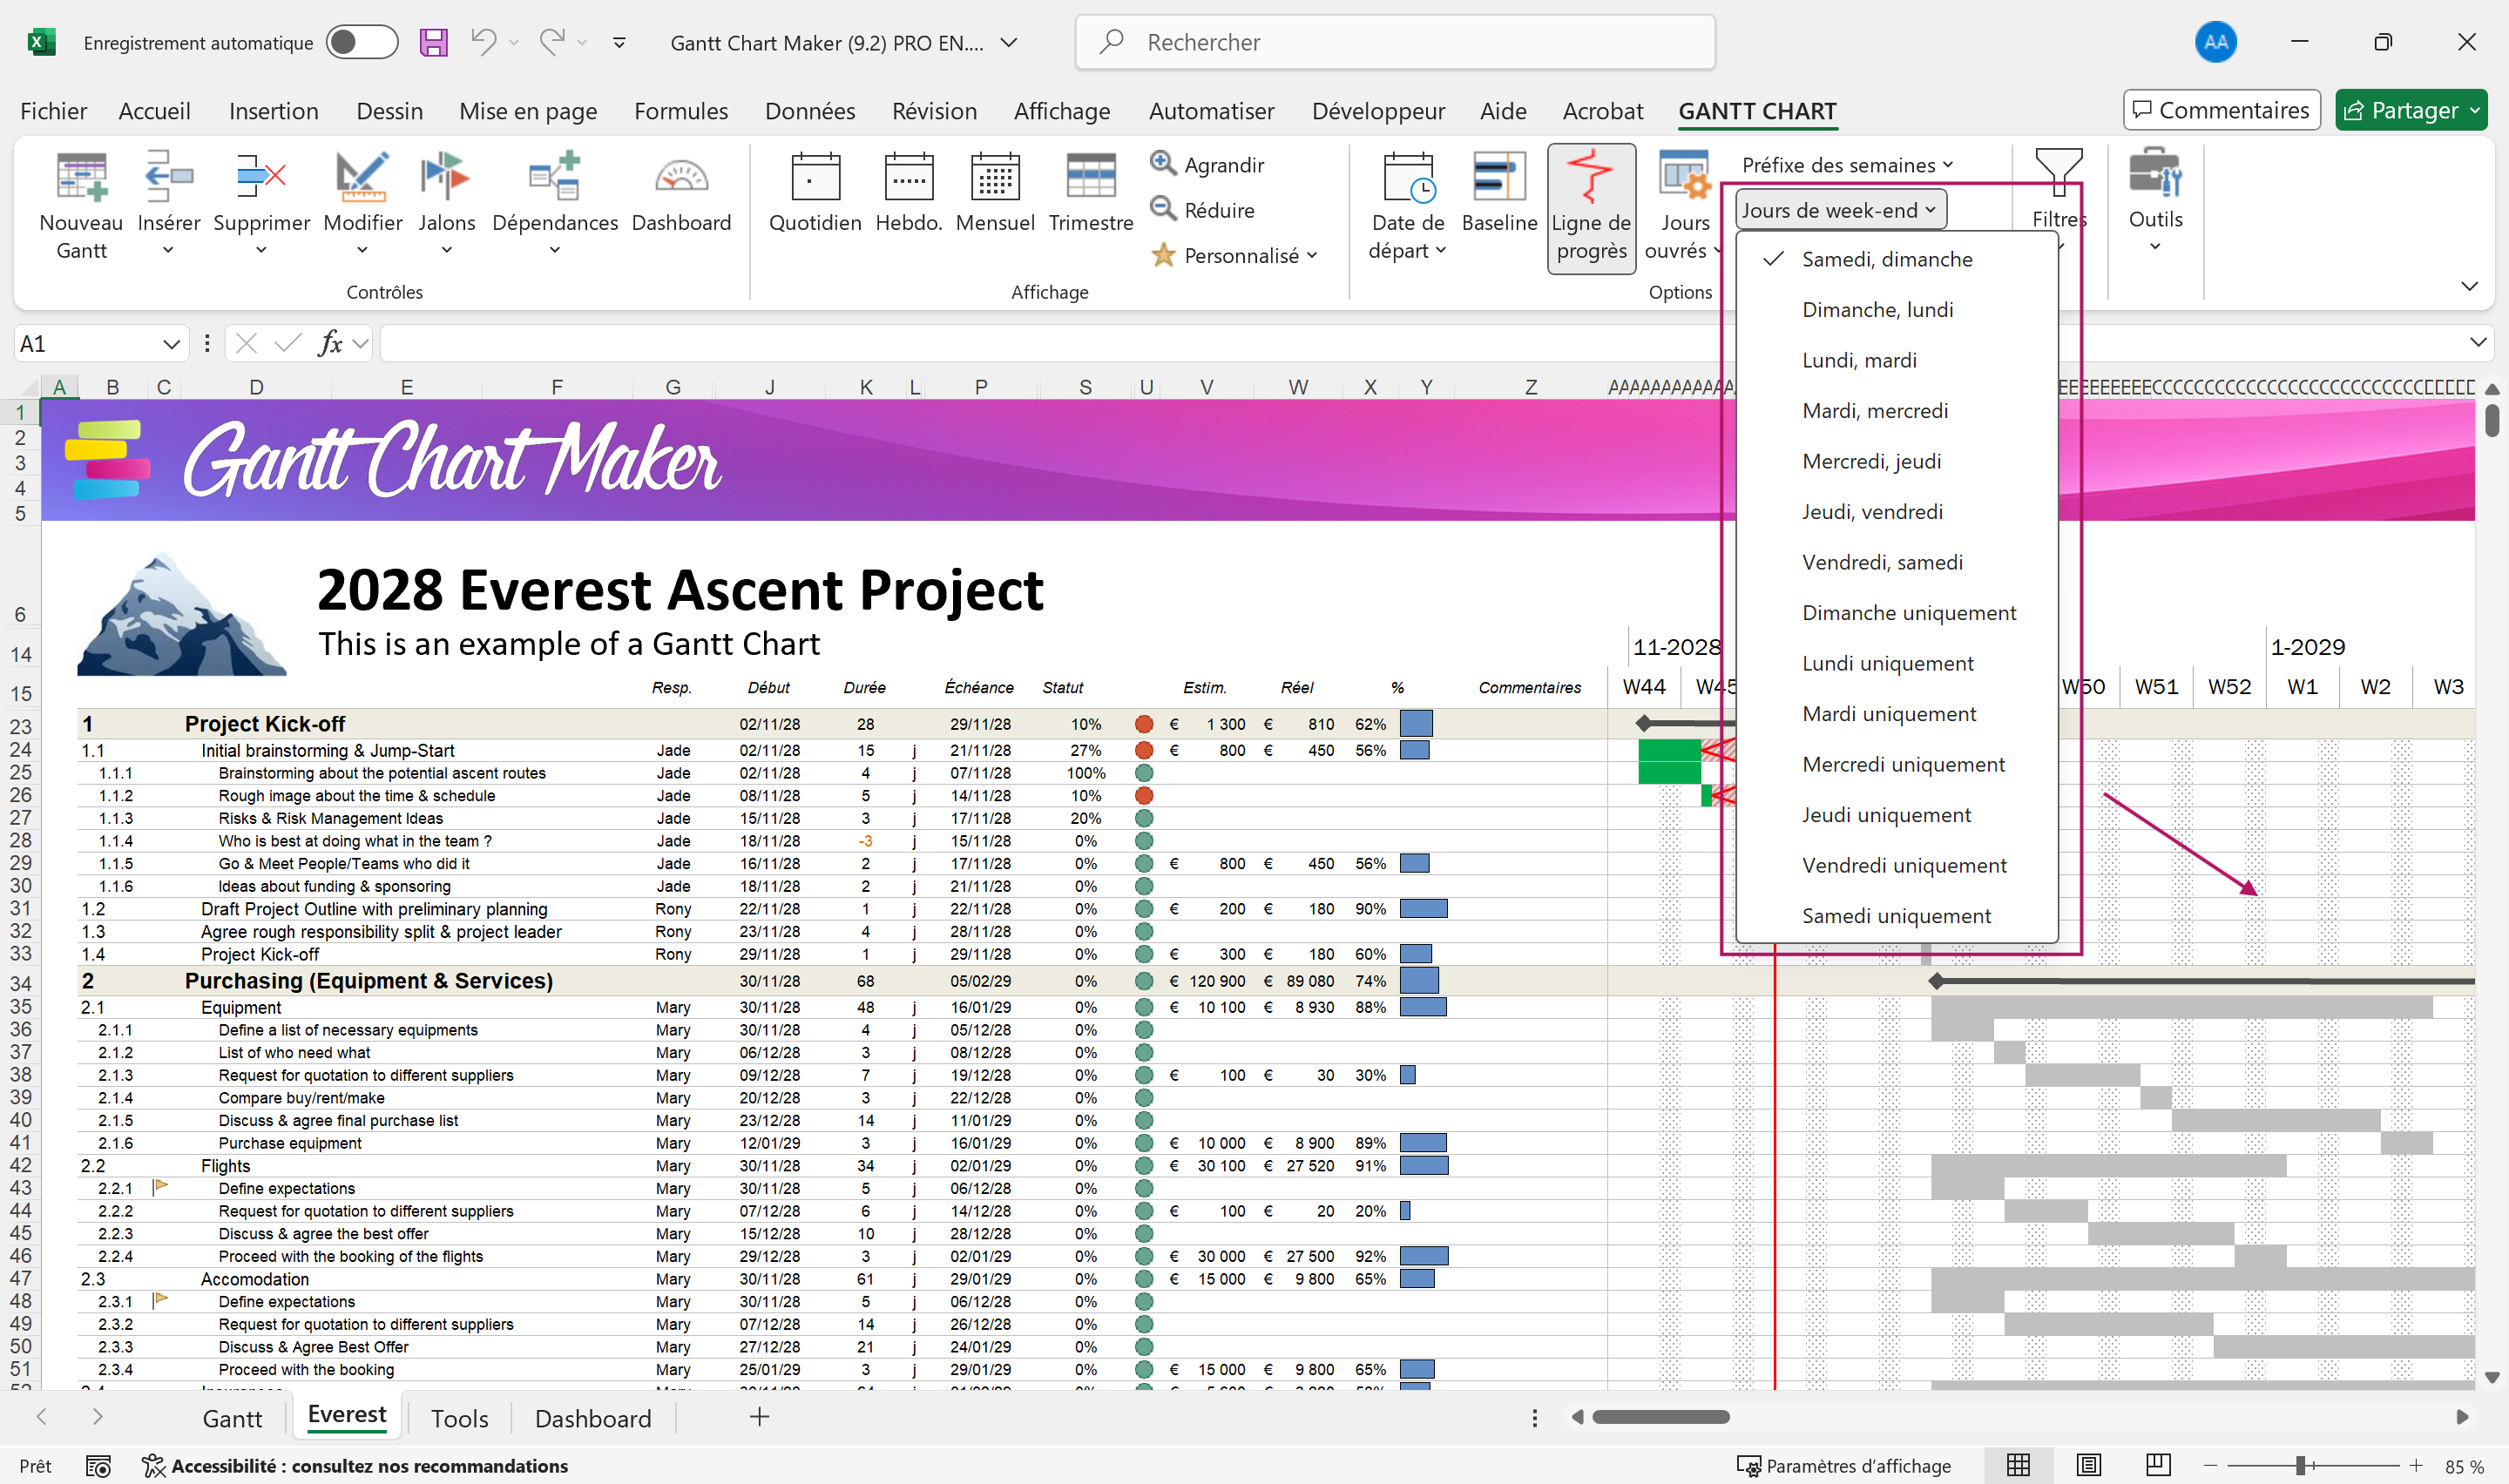This screenshot has width=2509, height=1484.
Task: Expand Préfixe des semaines dropdown
Action: click(x=1846, y=164)
